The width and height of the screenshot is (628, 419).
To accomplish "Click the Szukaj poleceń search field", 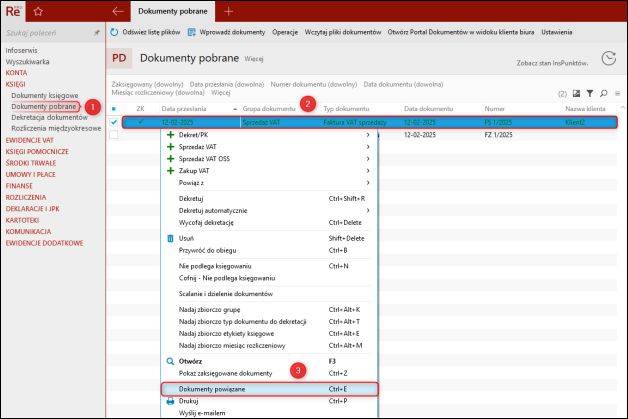I will pyautogui.click(x=45, y=33).
